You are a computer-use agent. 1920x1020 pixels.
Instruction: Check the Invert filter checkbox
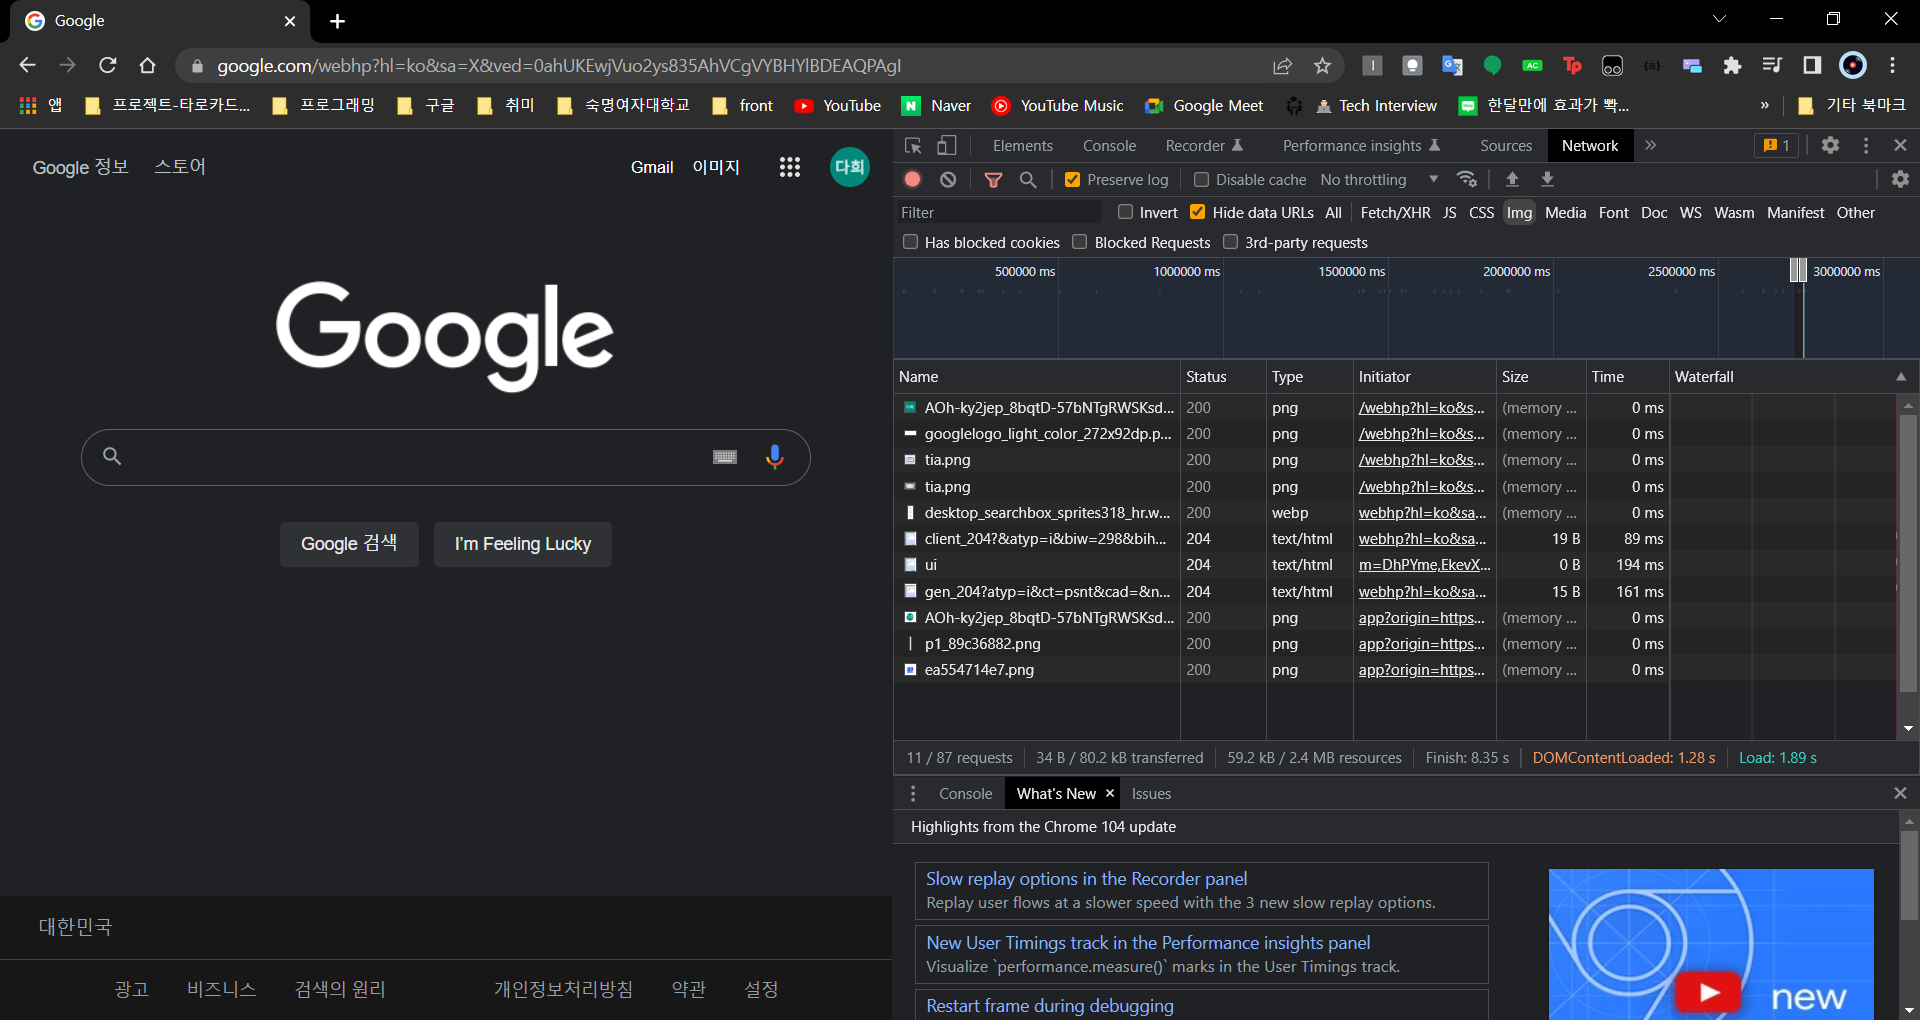point(1125,212)
